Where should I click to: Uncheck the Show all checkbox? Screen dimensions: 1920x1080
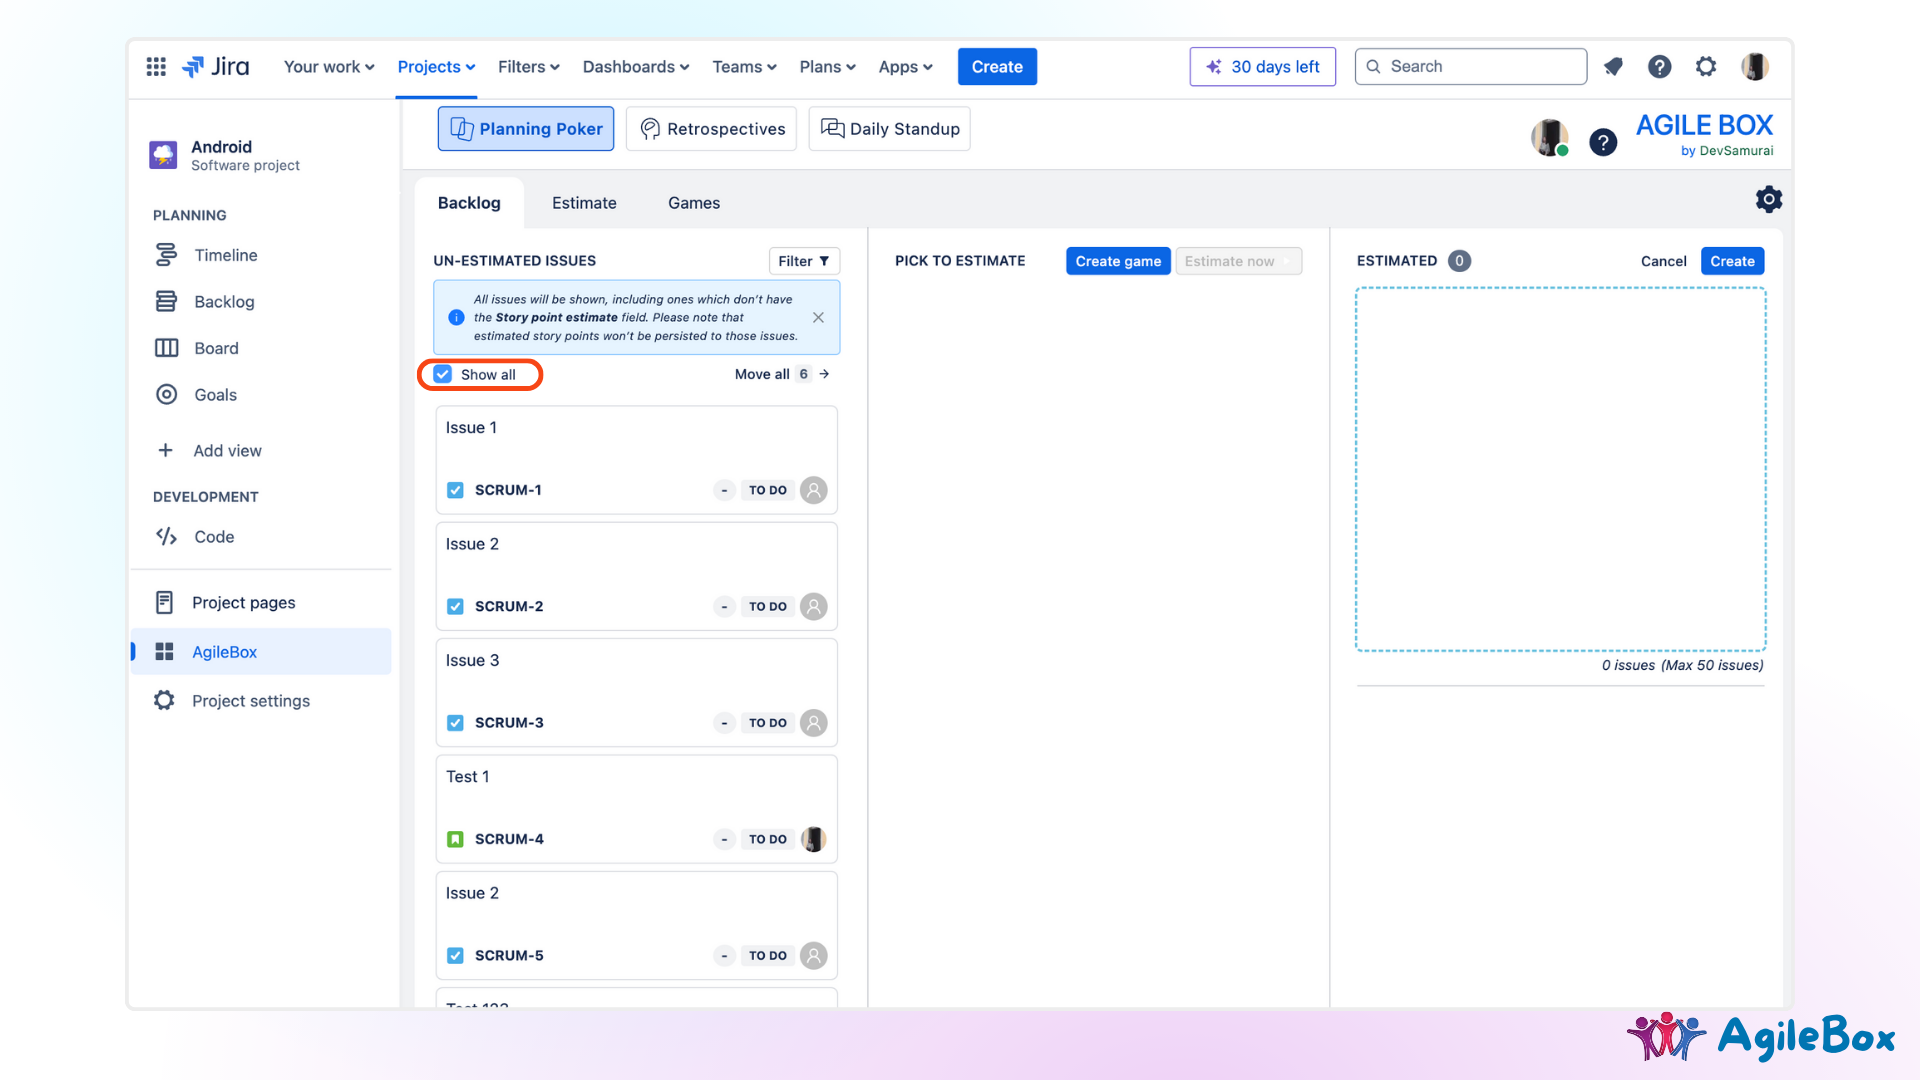[x=443, y=375]
